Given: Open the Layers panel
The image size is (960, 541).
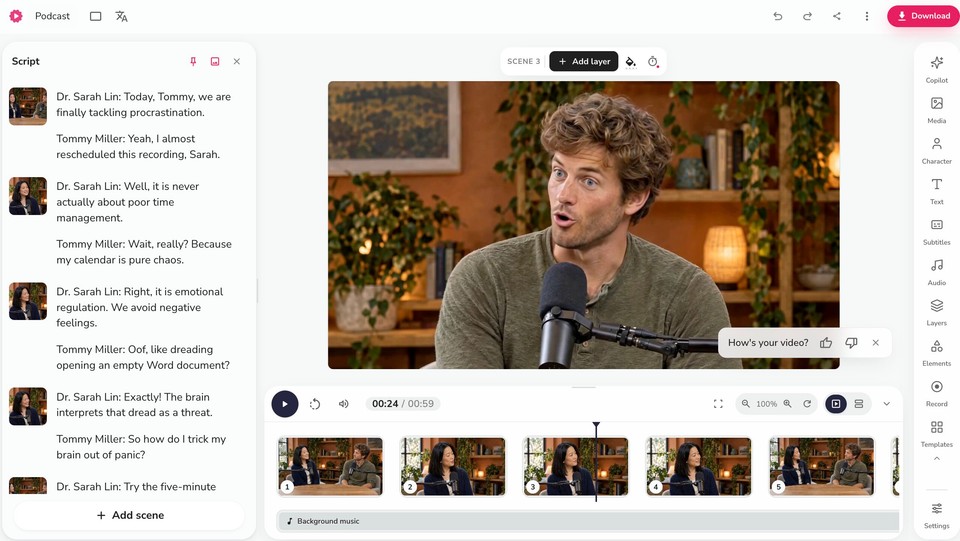Looking at the screenshot, I should point(936,312).
